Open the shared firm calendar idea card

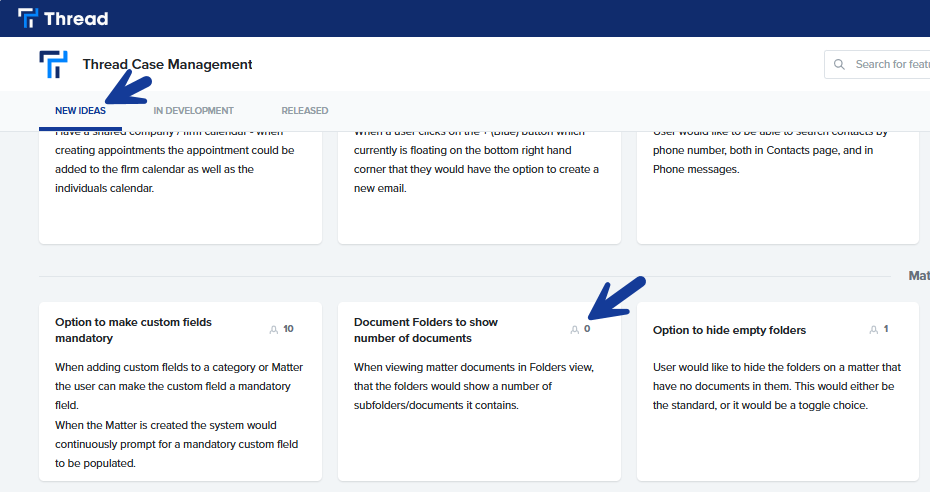click(180, 187)
